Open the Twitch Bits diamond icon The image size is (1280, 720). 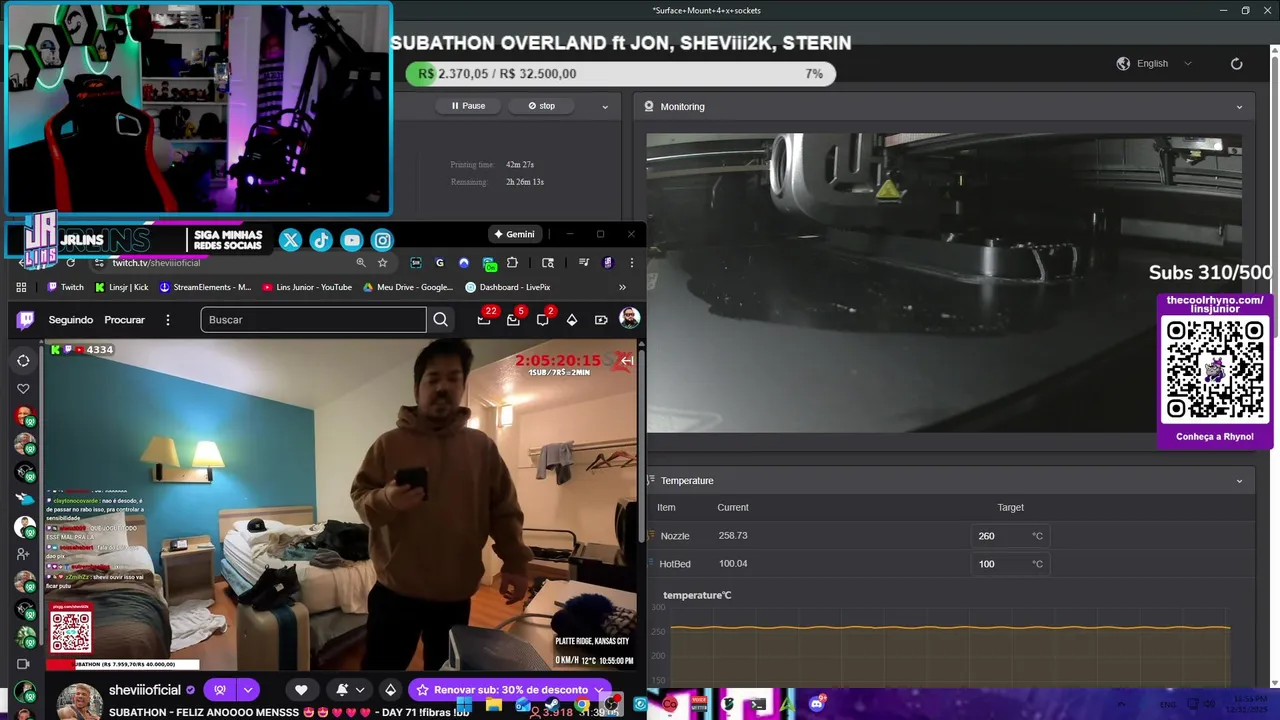tap(572, 320)
